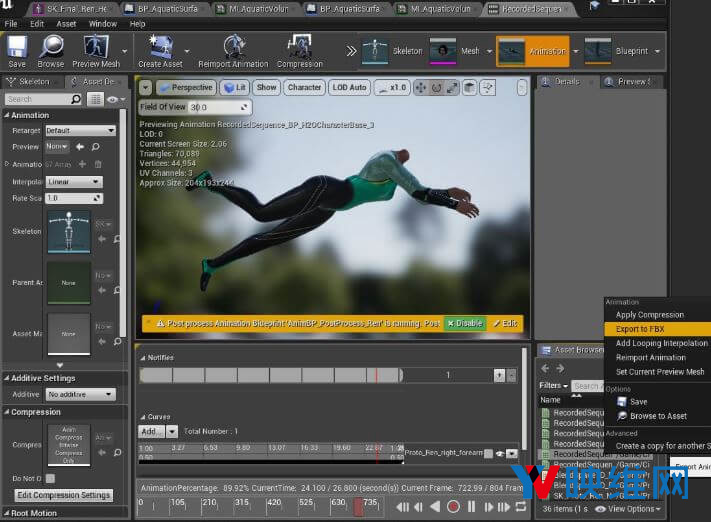
Task: Toggle the property matrix grid button
Action: [x=96, y=99]
